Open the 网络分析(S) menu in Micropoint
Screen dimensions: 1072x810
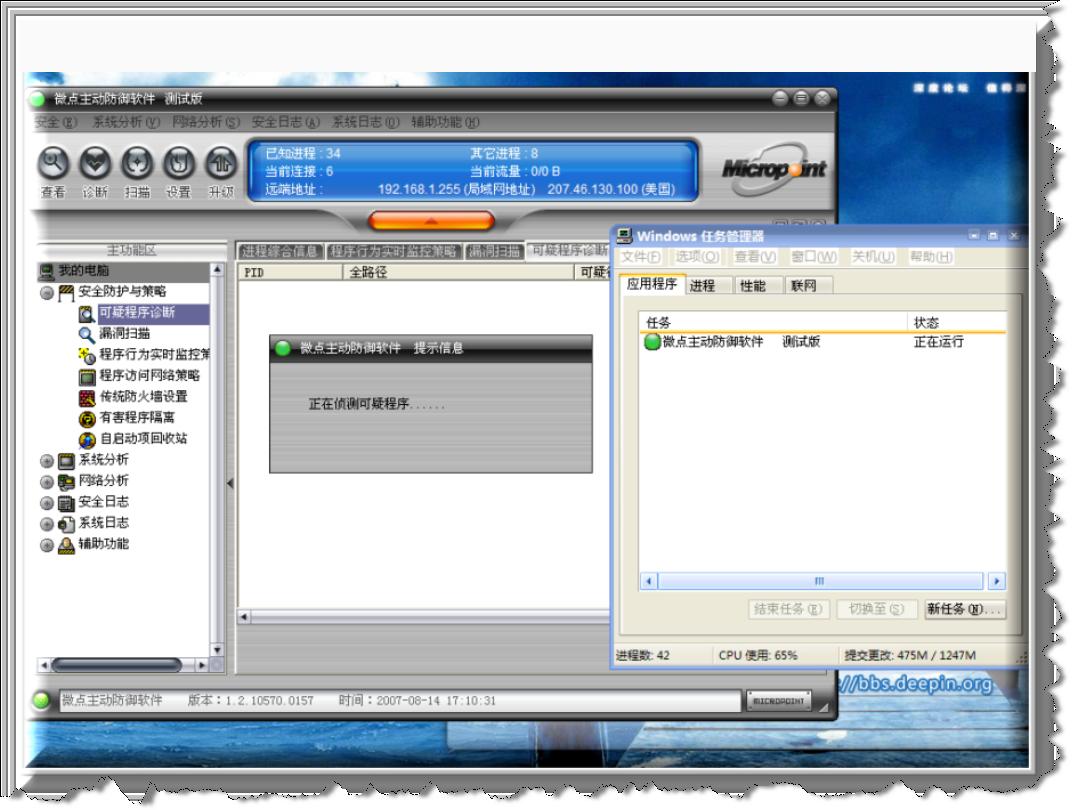point(206,122)
